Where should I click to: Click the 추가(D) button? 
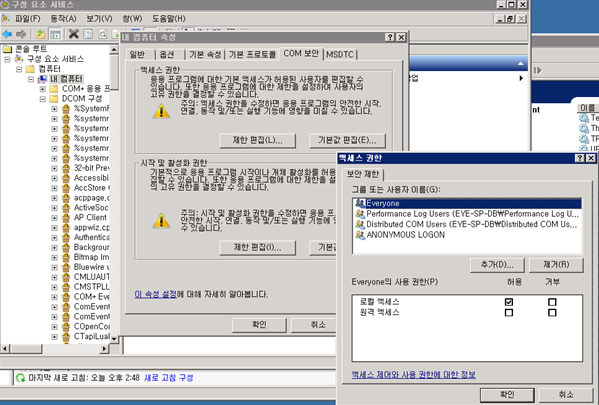tap(497, 265)
